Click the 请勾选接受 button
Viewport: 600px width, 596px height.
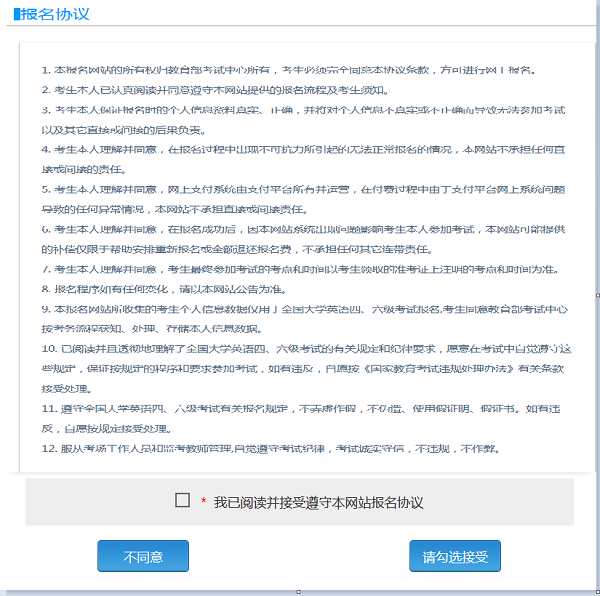coord(455,556)
